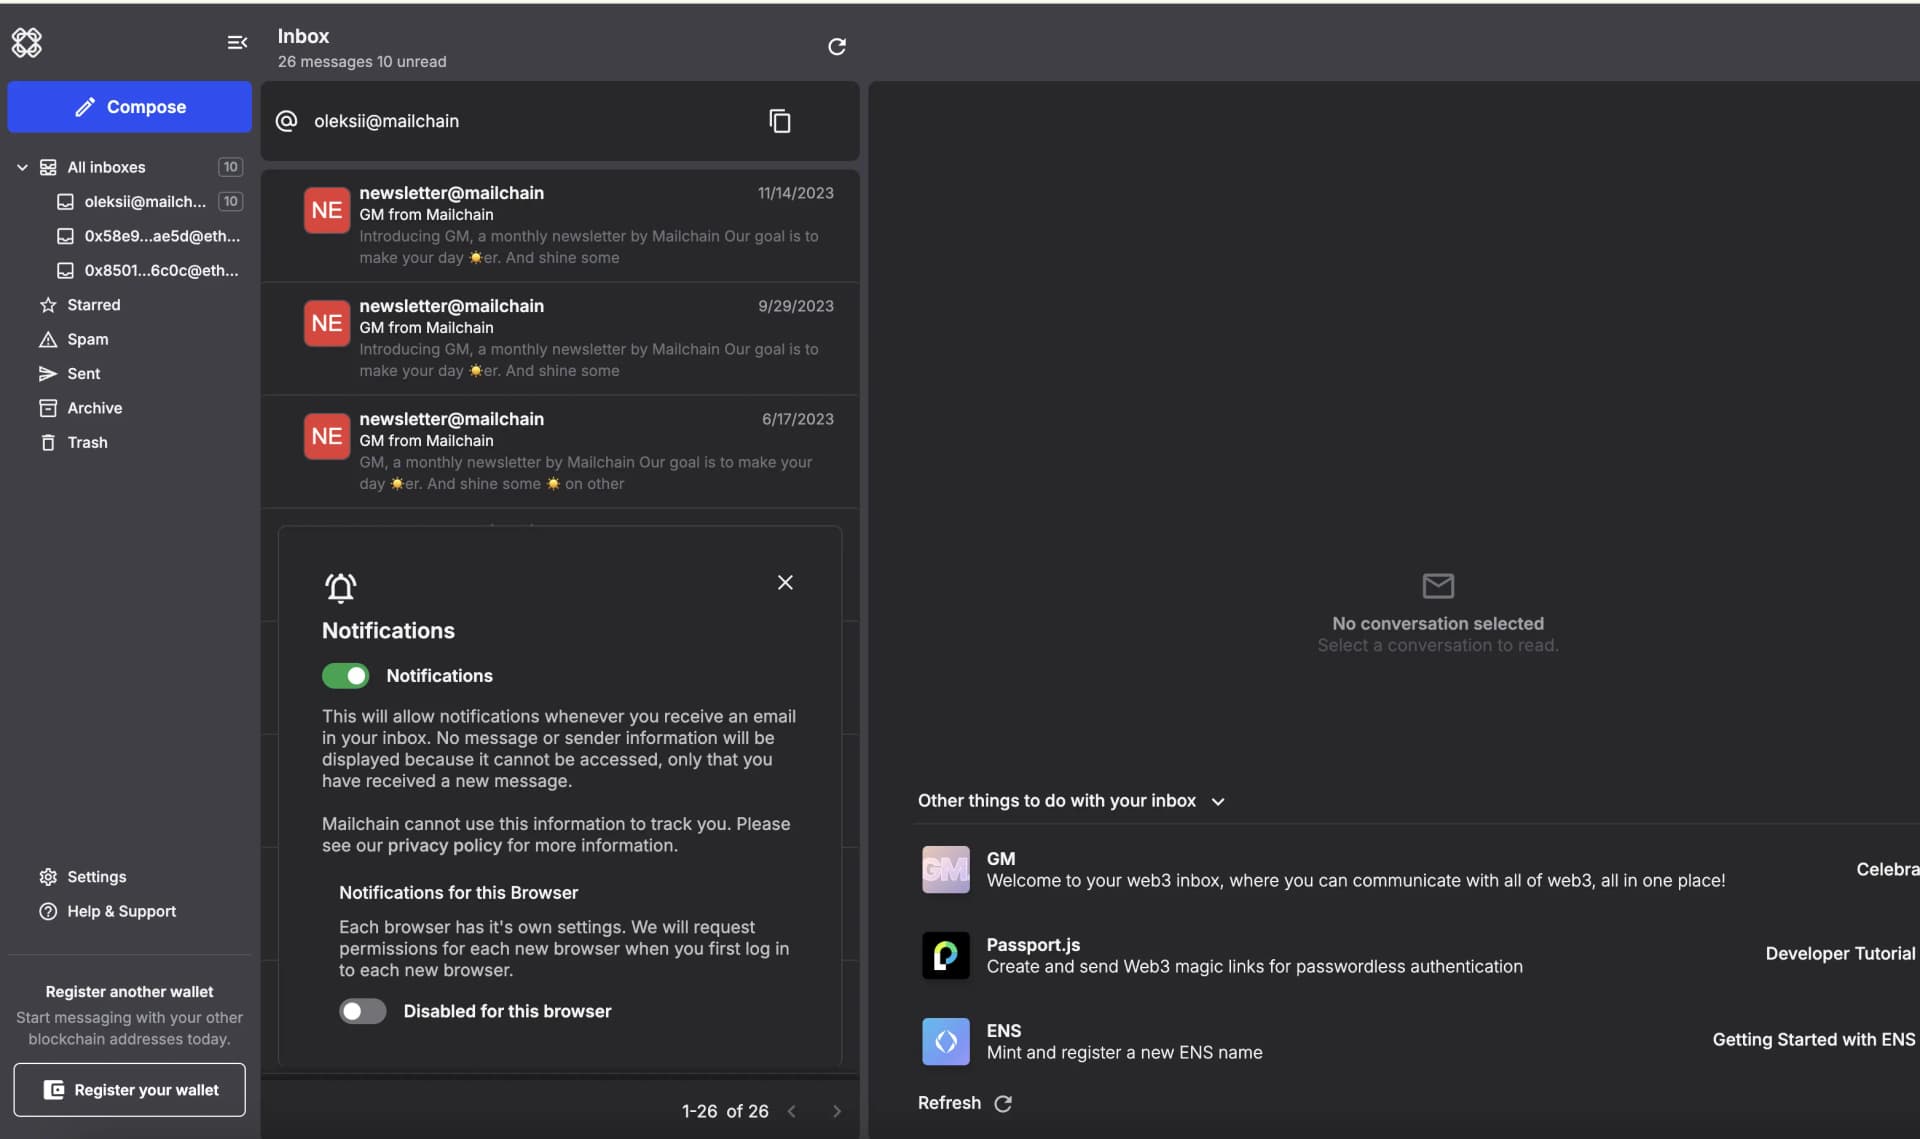
Task: Collapse the All inboxes list
Action: click(21, 167)
